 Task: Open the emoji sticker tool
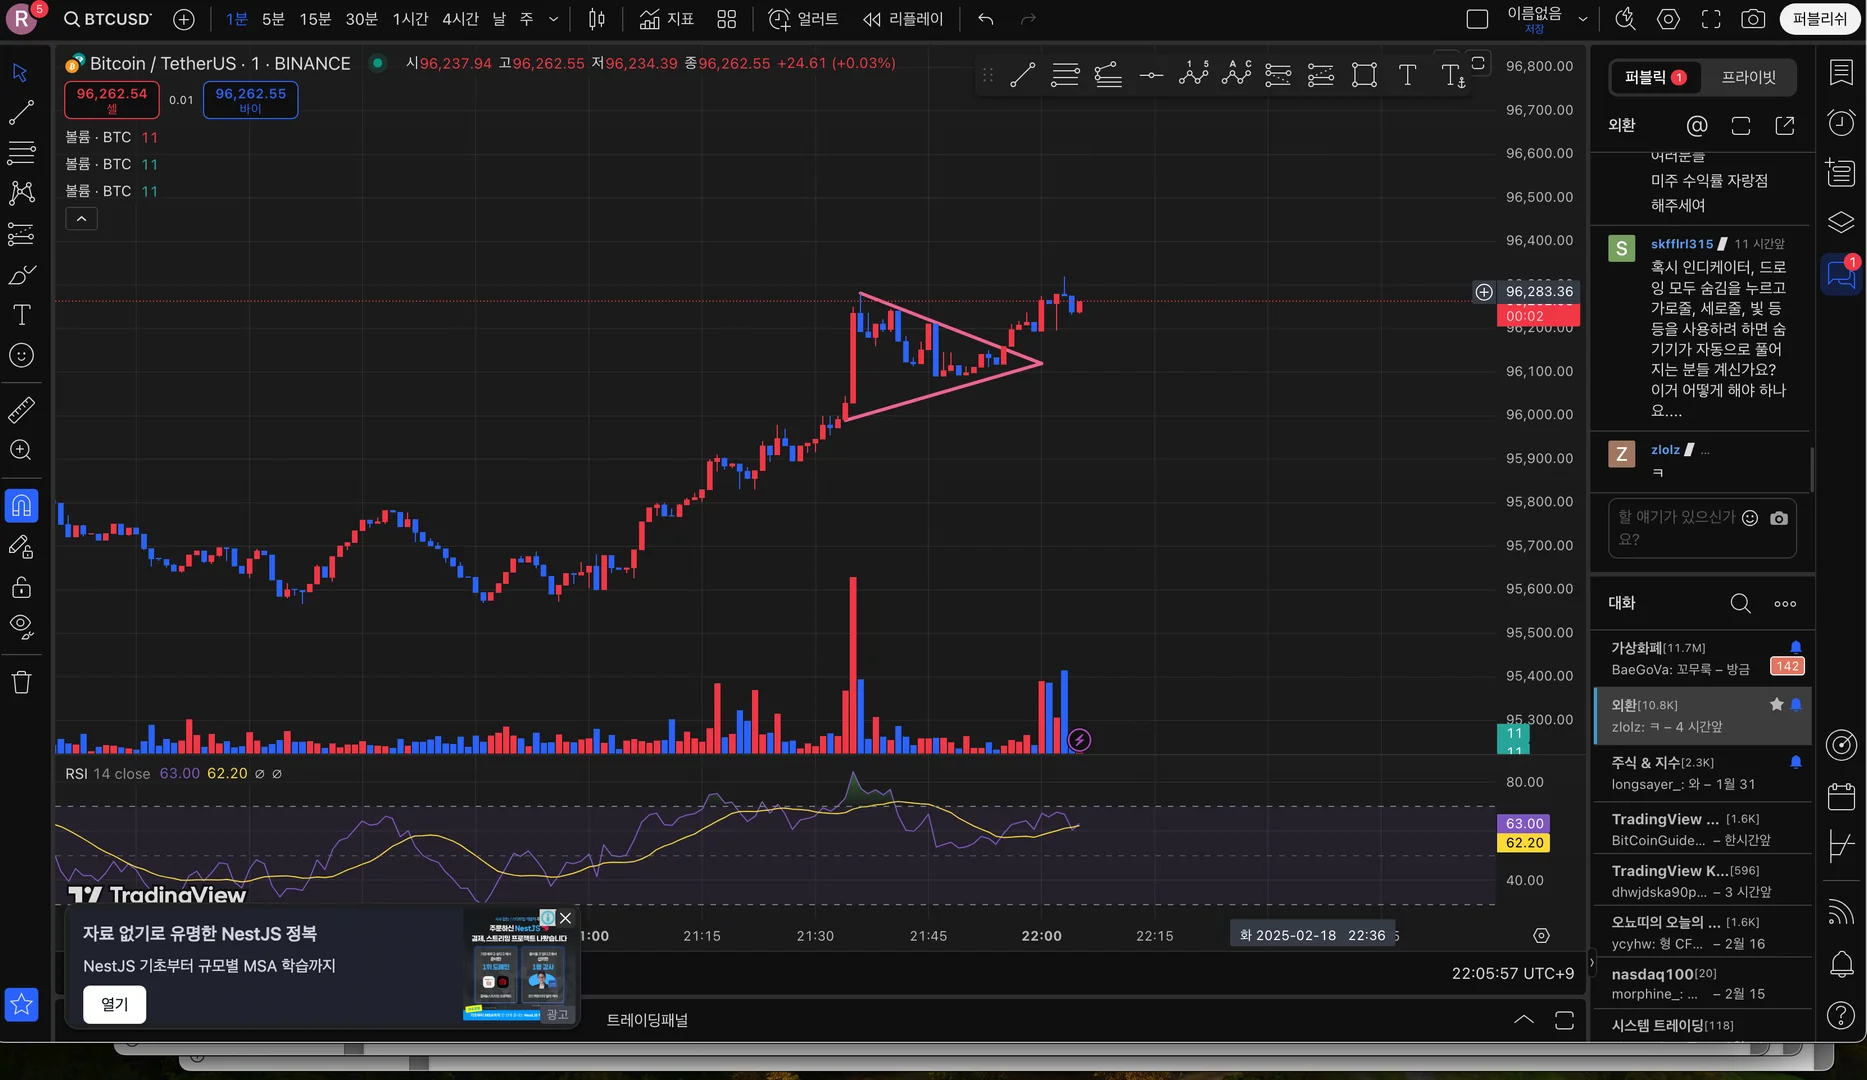21,356
